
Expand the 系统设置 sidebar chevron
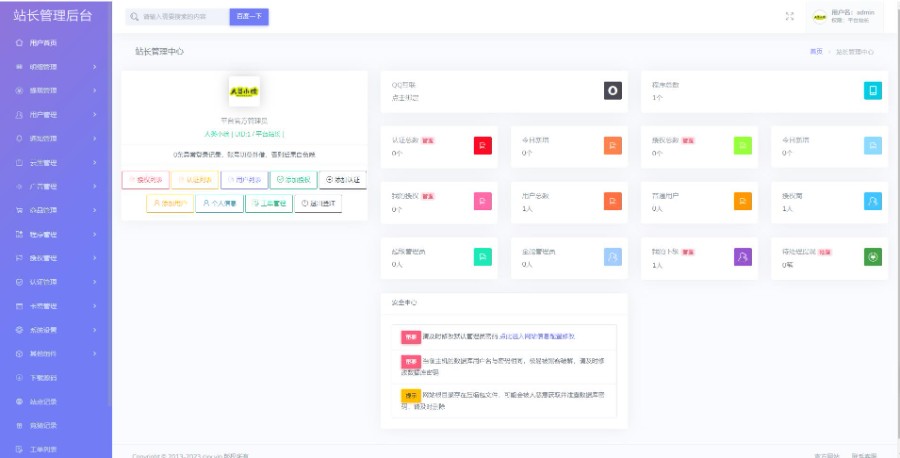coord(95,330)
